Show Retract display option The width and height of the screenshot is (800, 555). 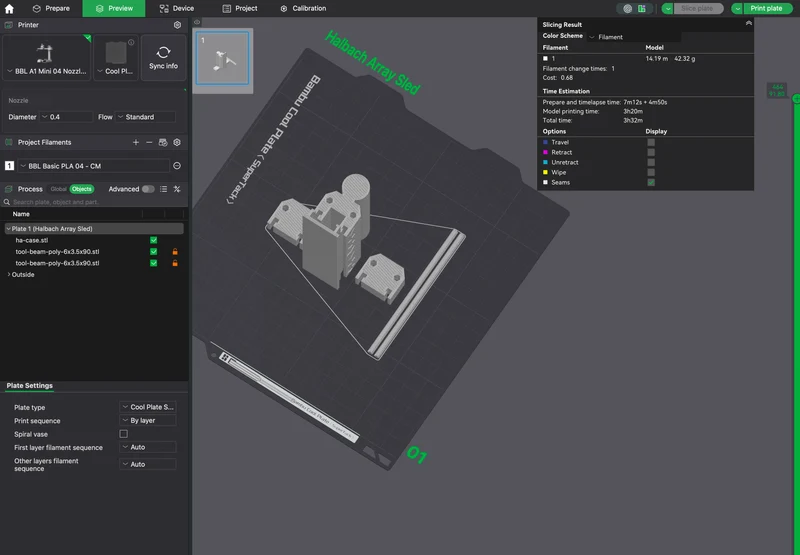click(651, 153)
